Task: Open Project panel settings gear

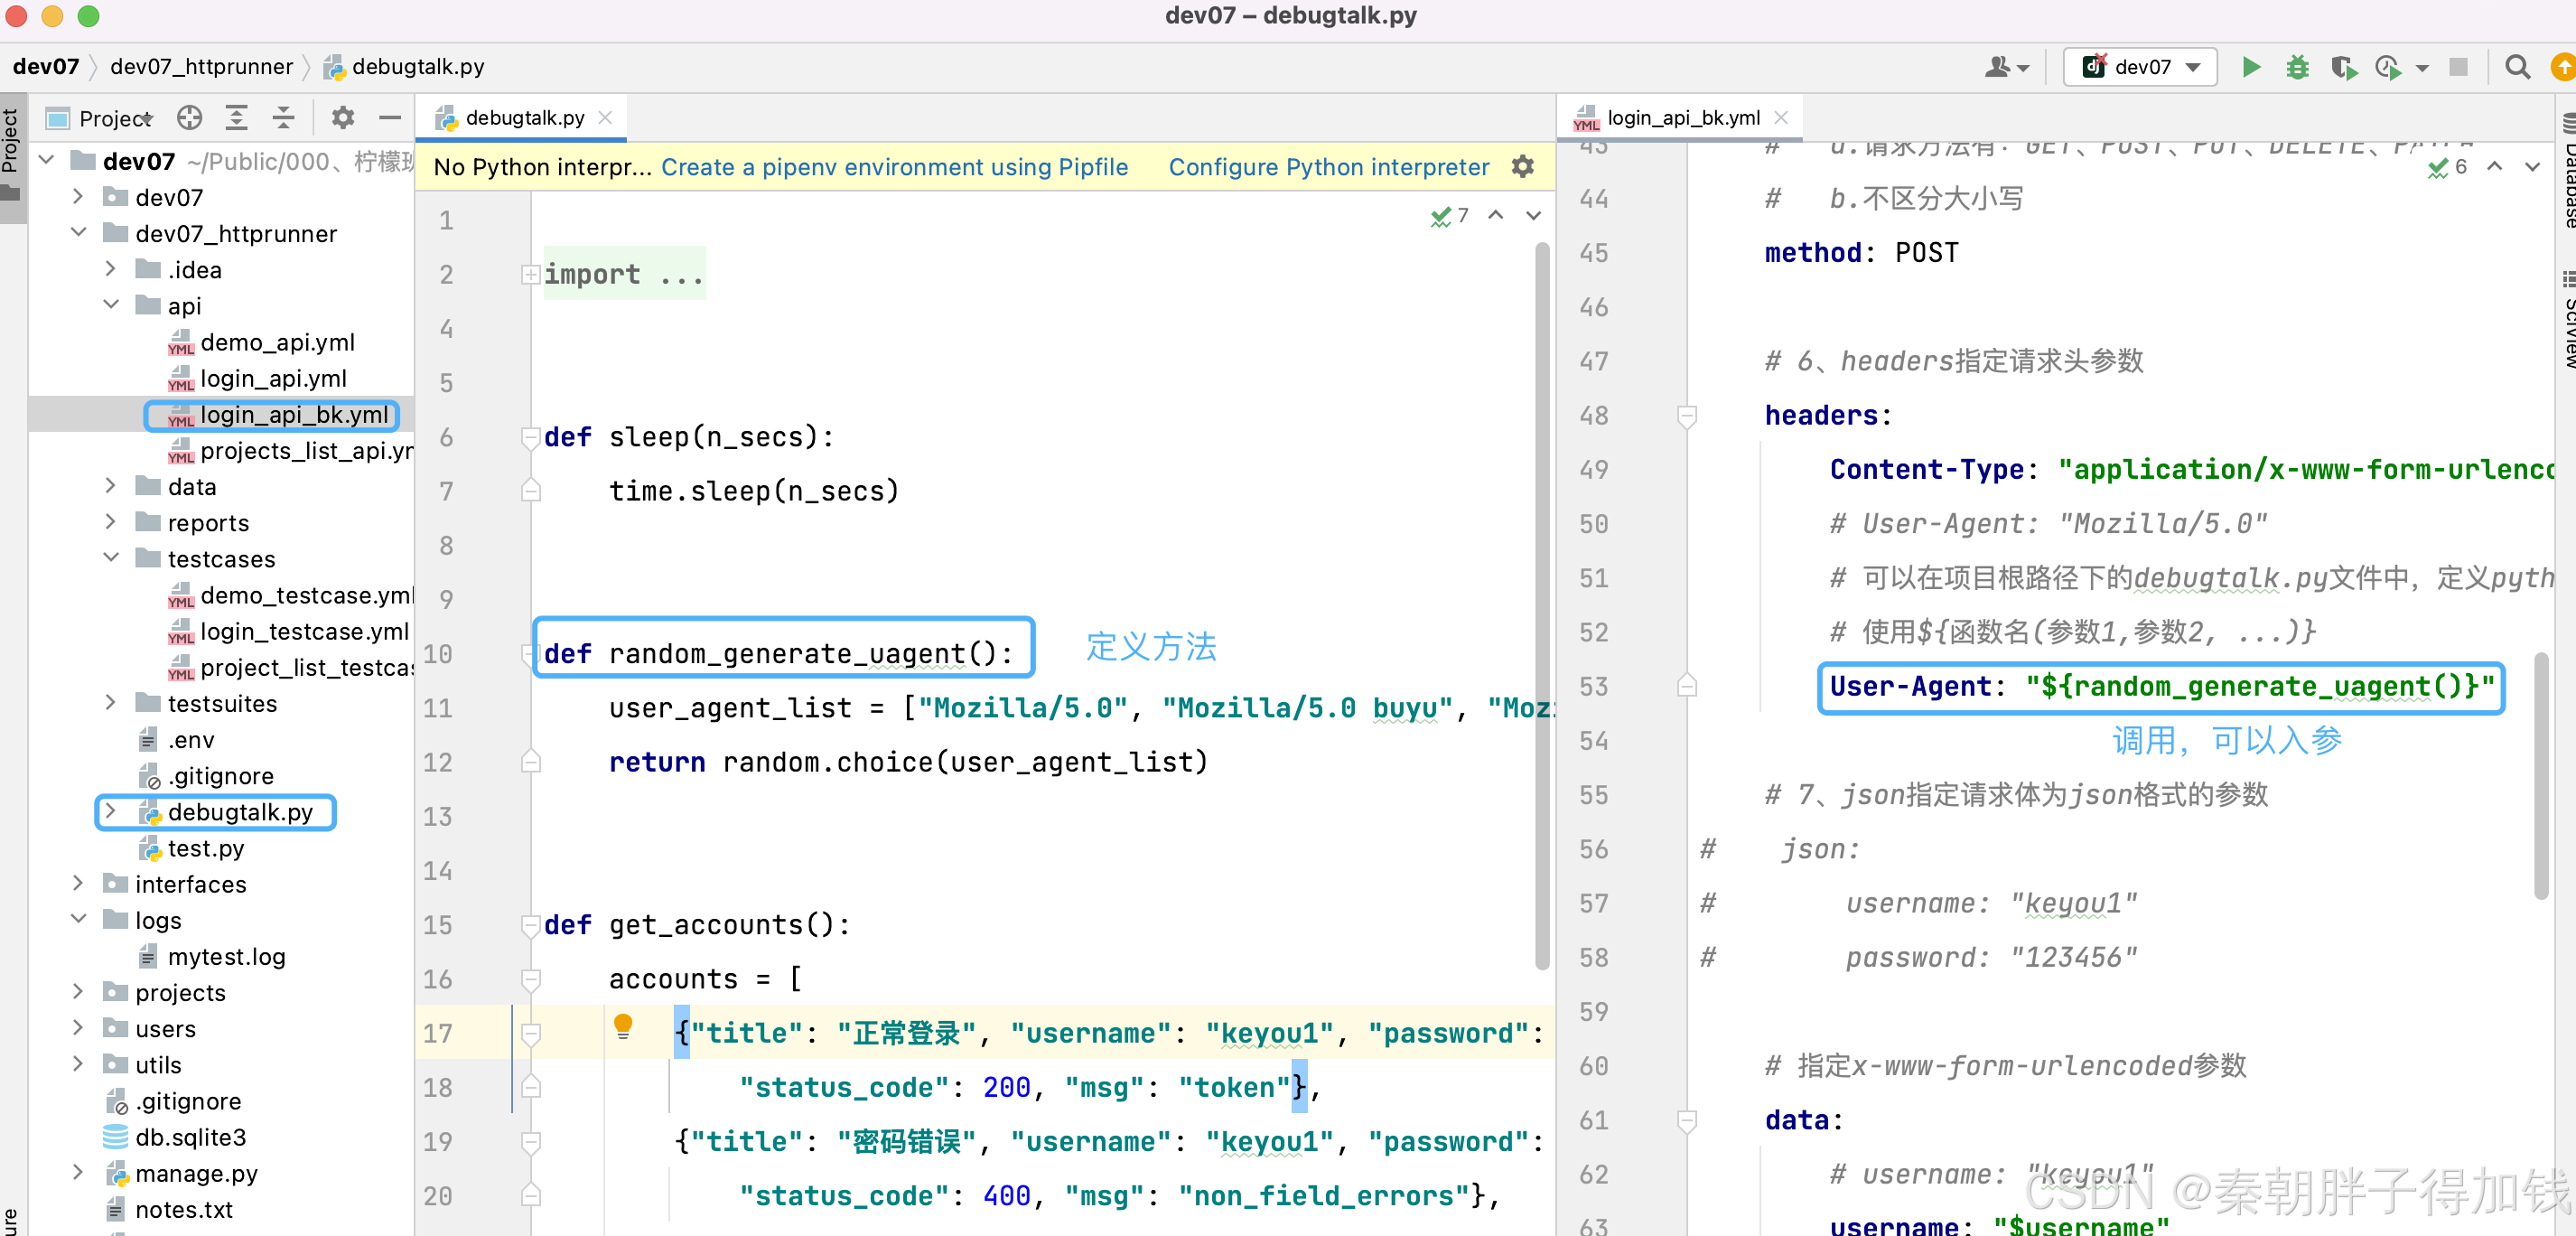Action: (343, 118)
